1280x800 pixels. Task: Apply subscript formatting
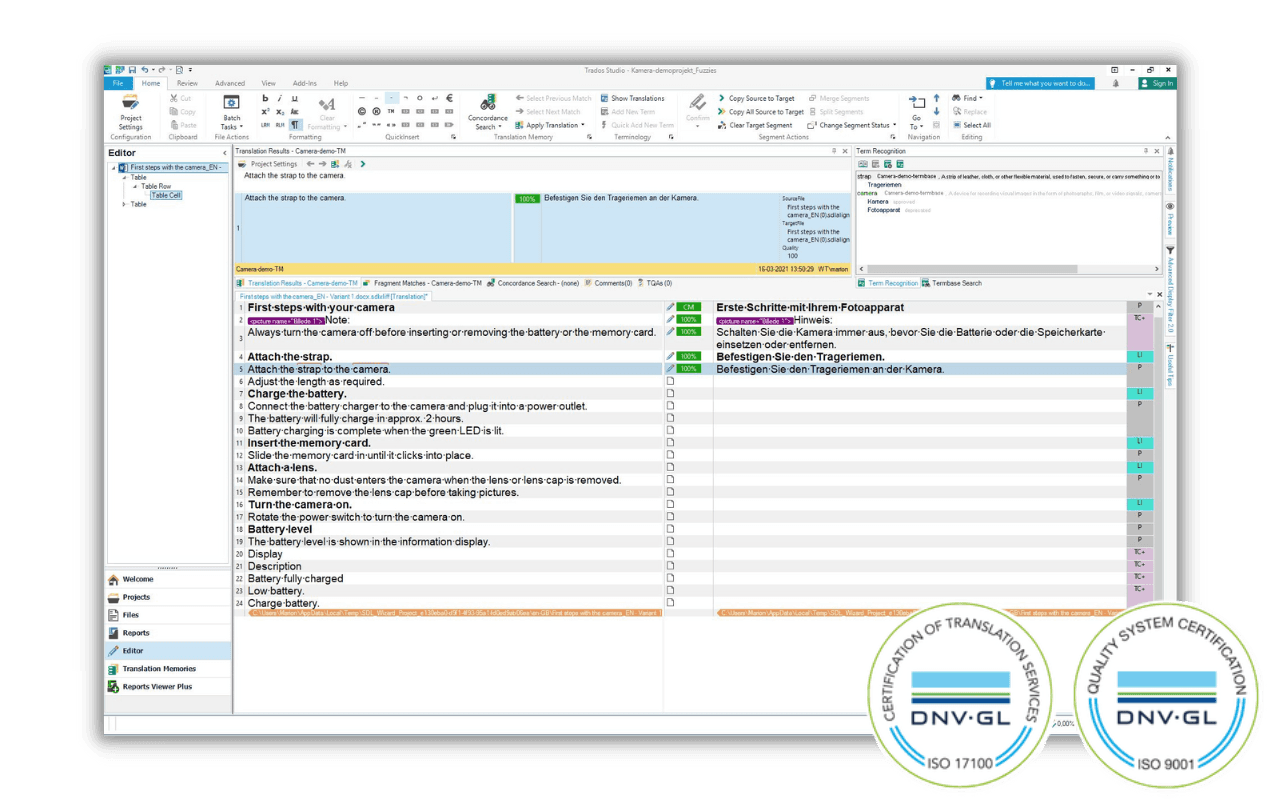click(x=280, y=112)
